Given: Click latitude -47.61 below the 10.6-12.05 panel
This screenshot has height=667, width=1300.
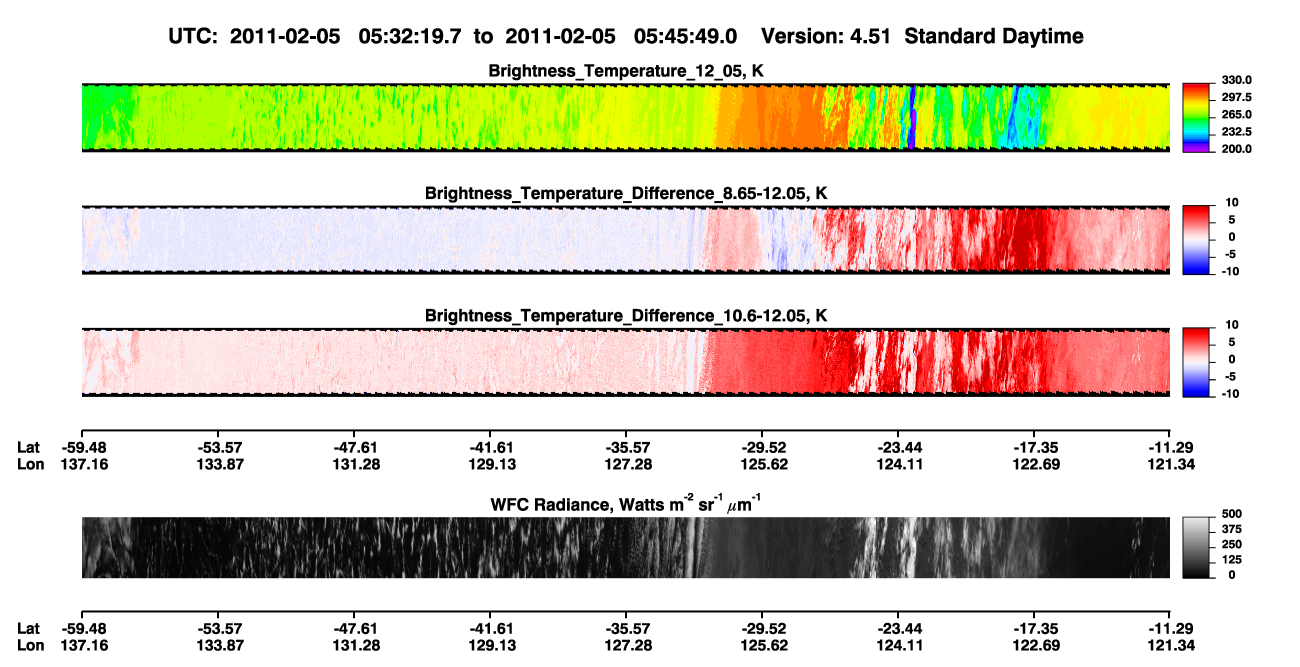Looking at the screenshot, I should click(353, 447).
